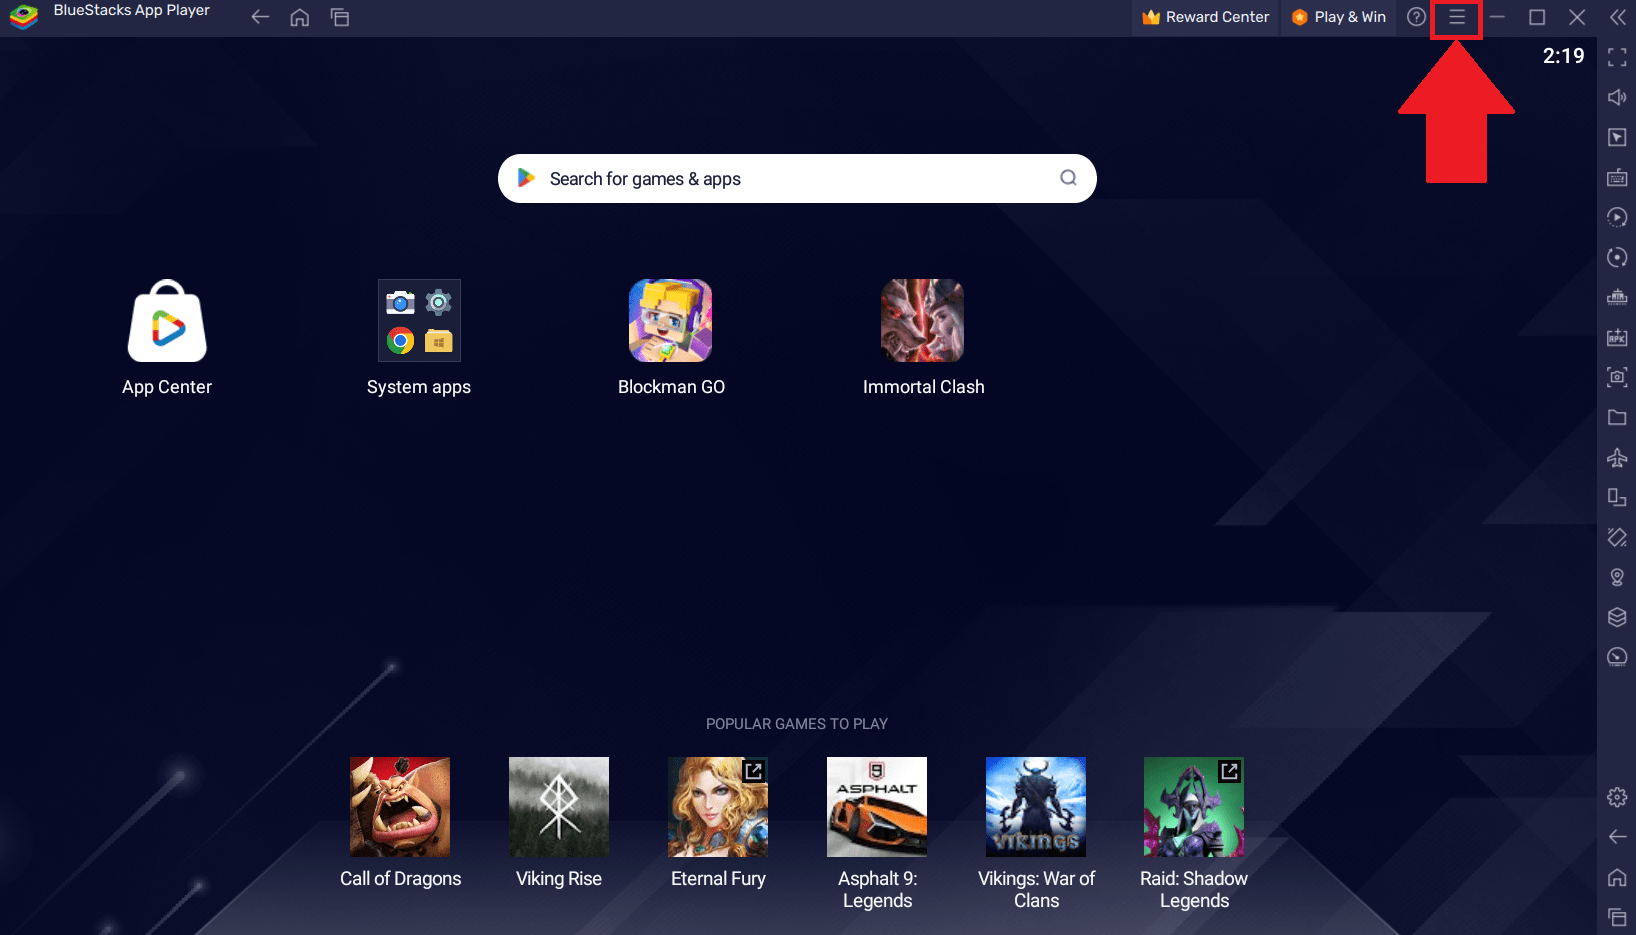Viewport: 1636px width, 935px height.
Task: Open Media Manager via the folder icon
Action: 1617,417
